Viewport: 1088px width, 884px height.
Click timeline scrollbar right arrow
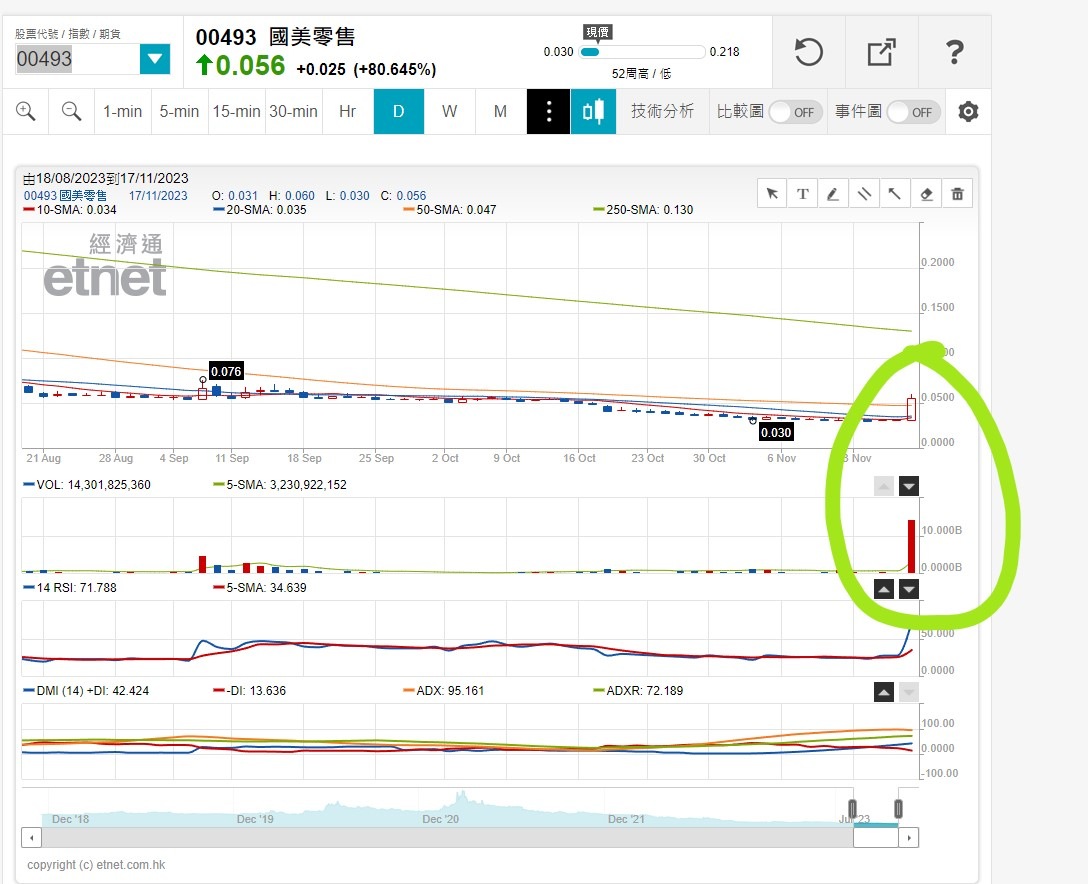(909, 838)
